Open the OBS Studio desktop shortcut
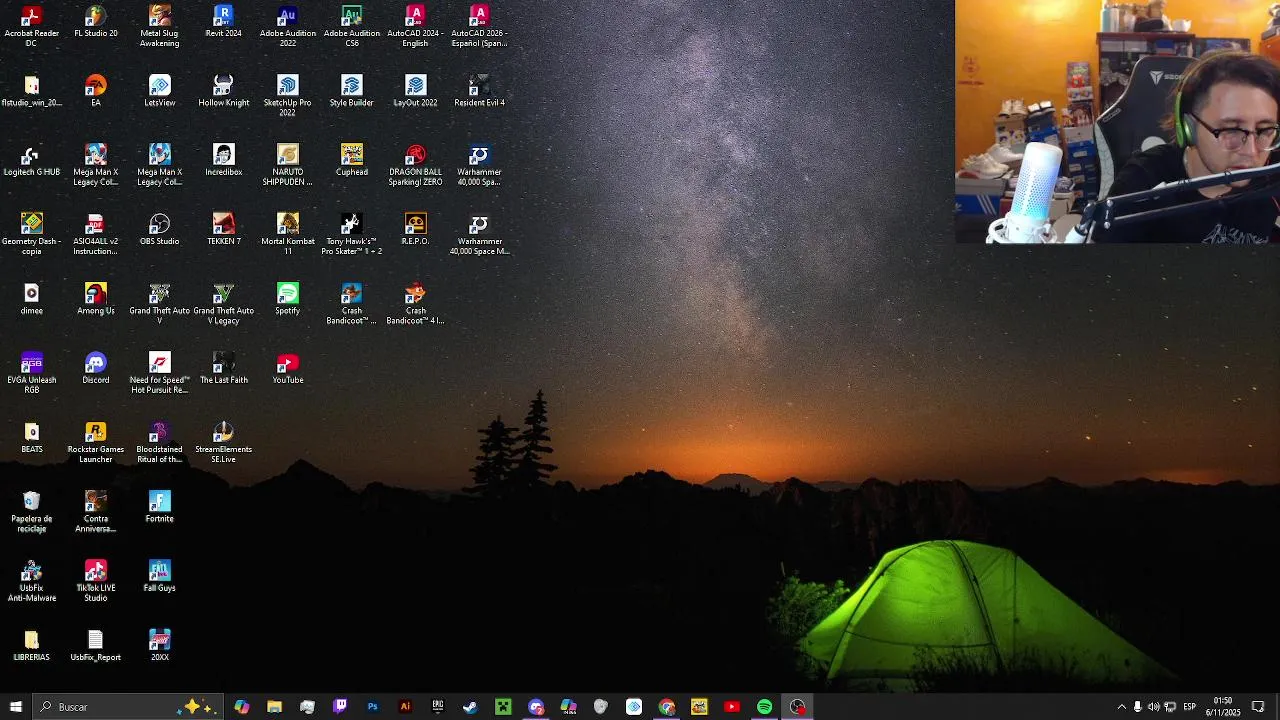 [160, 229]
